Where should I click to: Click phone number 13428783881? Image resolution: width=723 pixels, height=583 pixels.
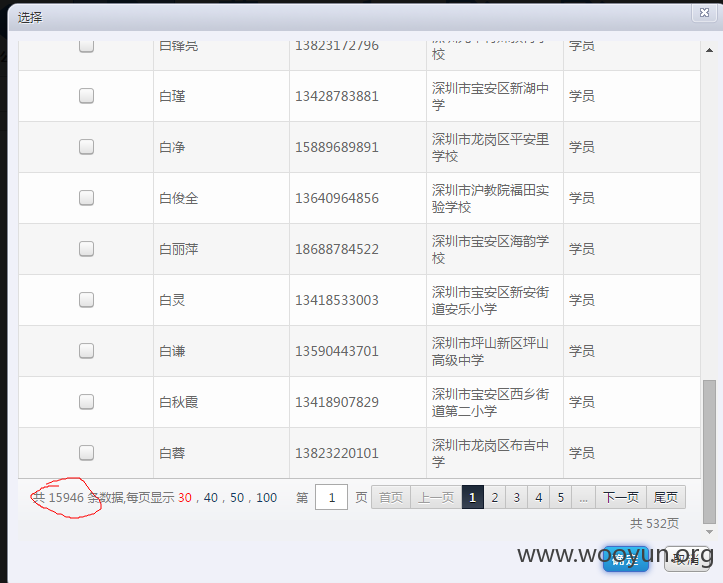pyautogui.click(x=337, y=96)
